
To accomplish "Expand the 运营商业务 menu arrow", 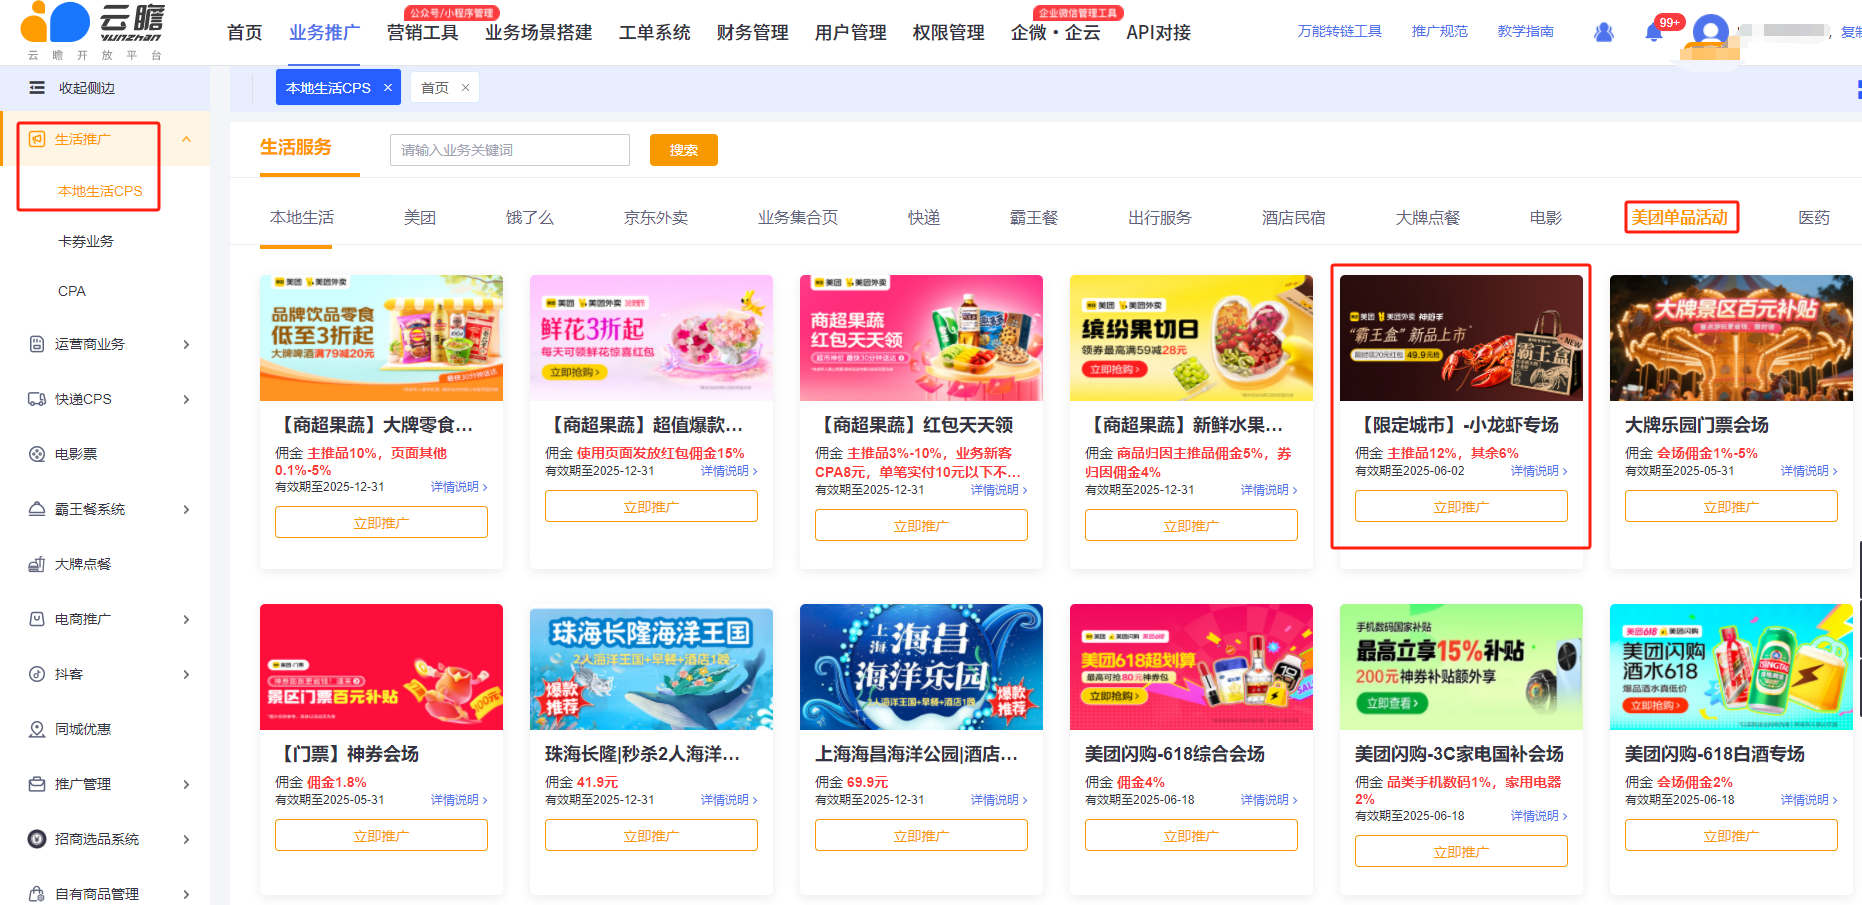I will tap(187, 344).
